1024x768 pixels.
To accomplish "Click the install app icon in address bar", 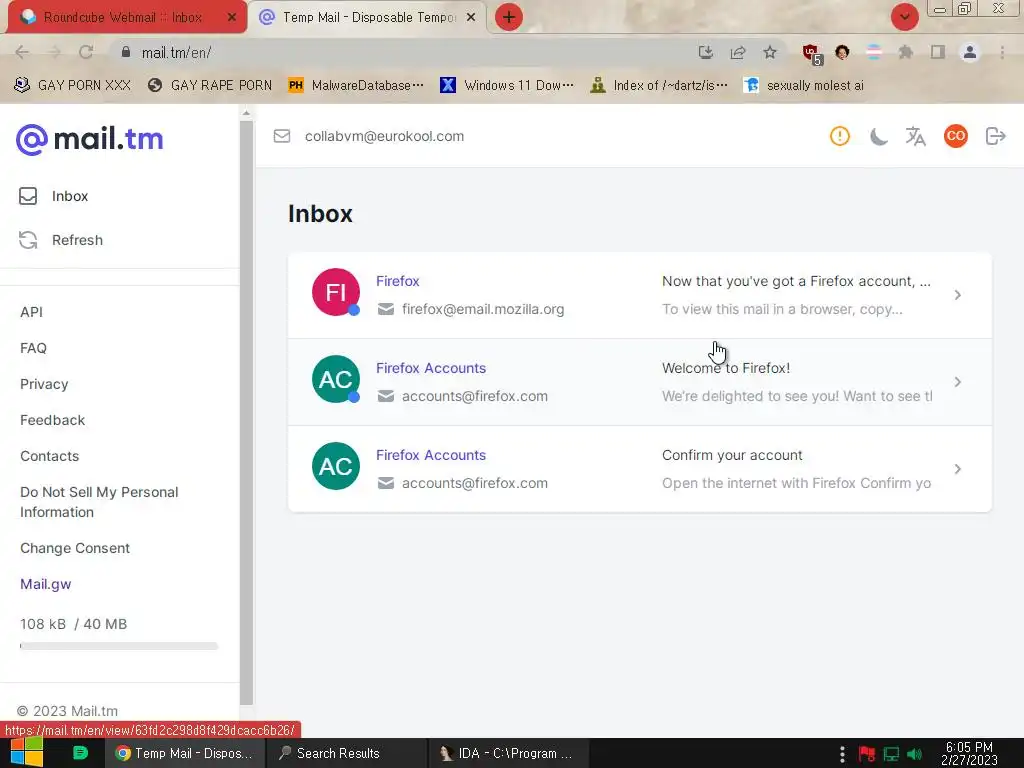I will pyautogui.click(x=705, y=52).
